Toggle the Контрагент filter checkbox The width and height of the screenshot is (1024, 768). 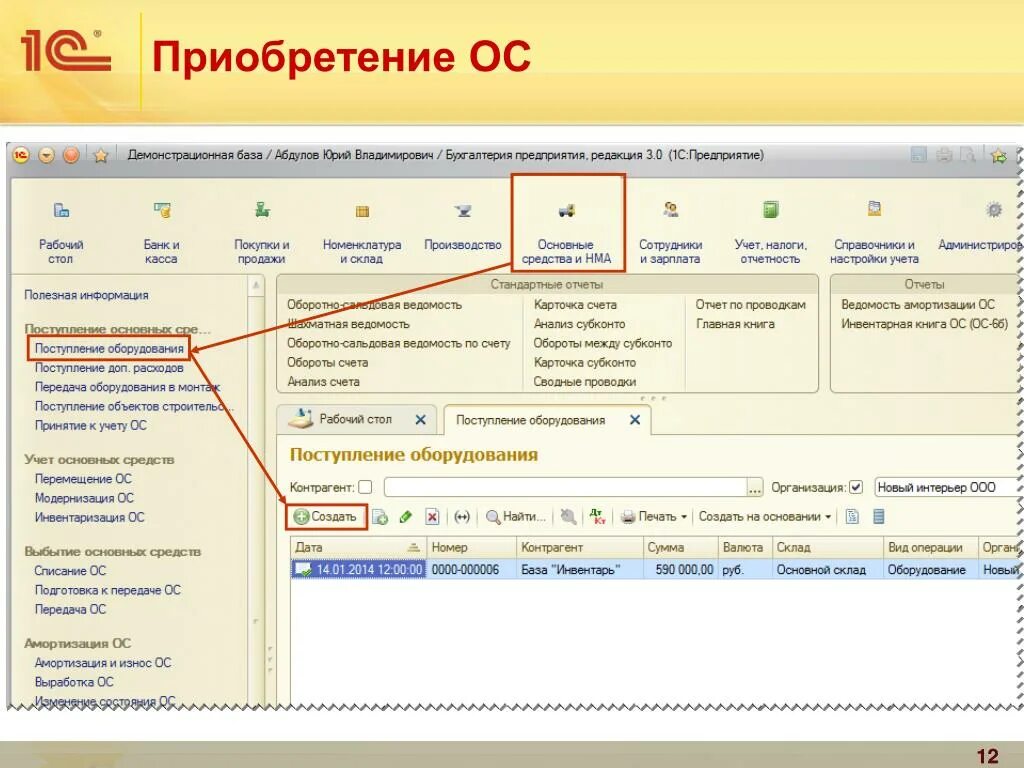[x=365, y=487]
